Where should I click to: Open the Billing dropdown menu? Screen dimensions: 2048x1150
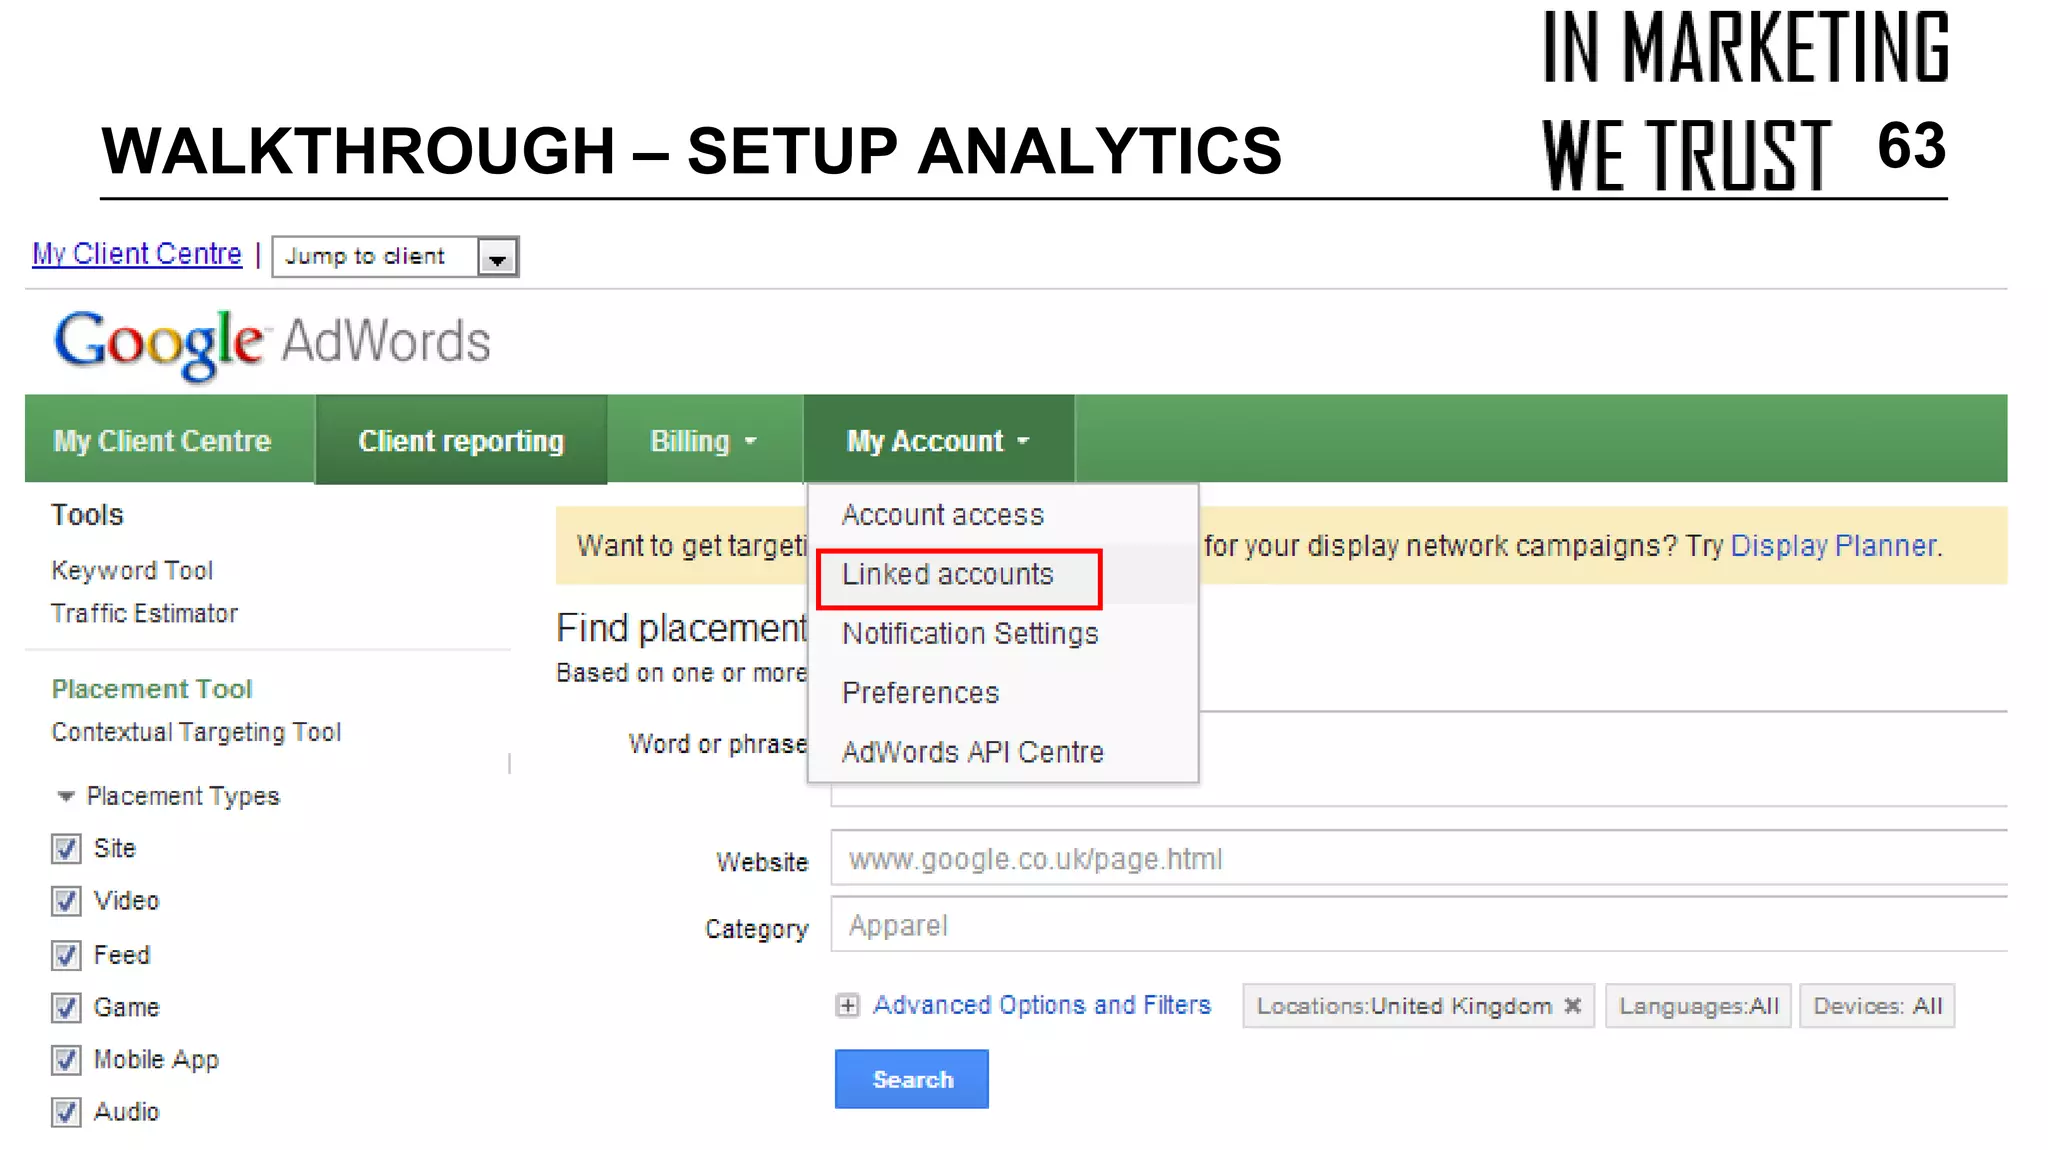pos(703,441)
